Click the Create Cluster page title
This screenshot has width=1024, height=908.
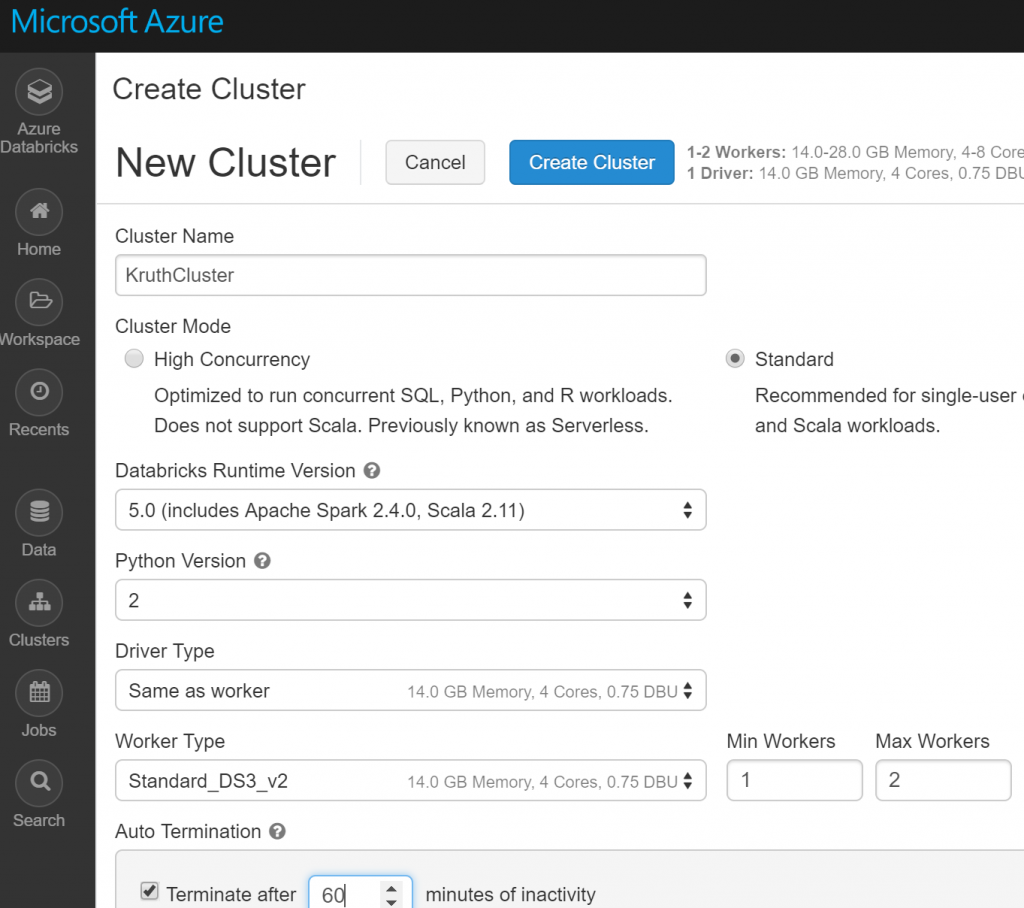coord(209,89)
